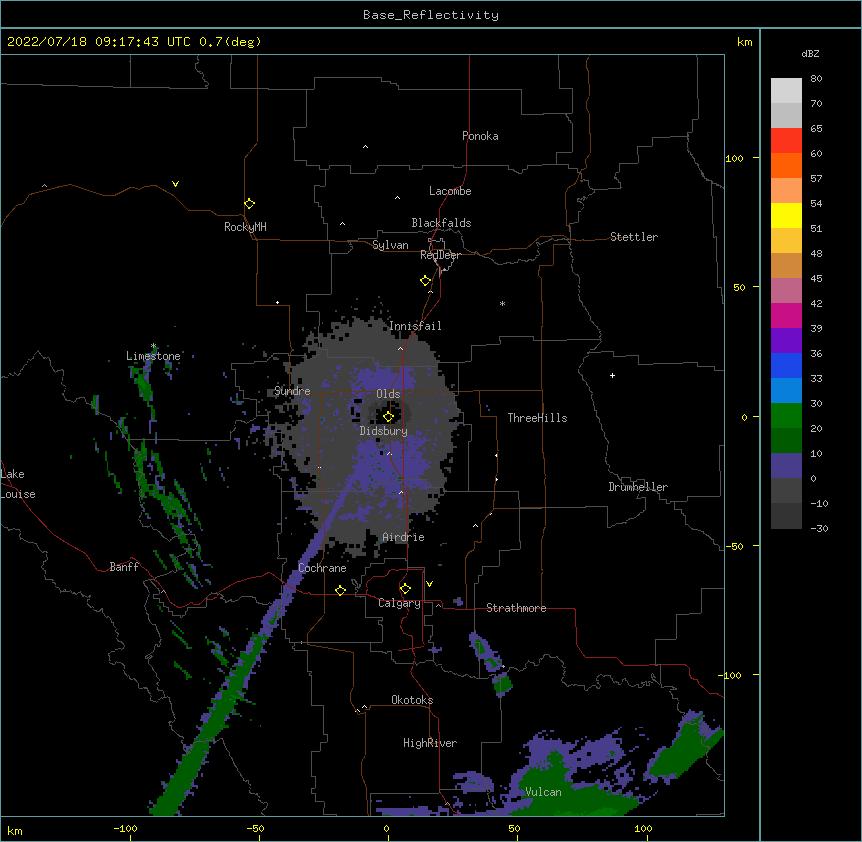862x842 pixels.
Task: Click the Strathmore label
Action: tap(516, 608)
